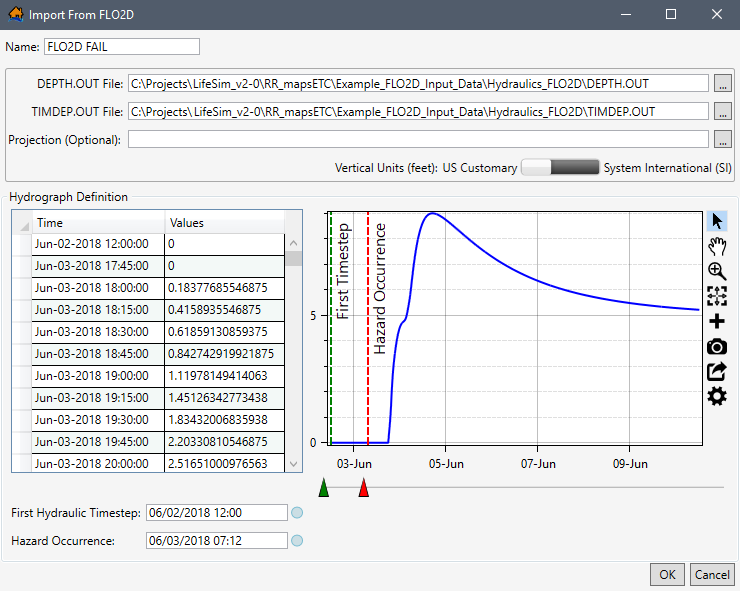
Task: Click value cell 0.61859130859375
Action: 225,332
